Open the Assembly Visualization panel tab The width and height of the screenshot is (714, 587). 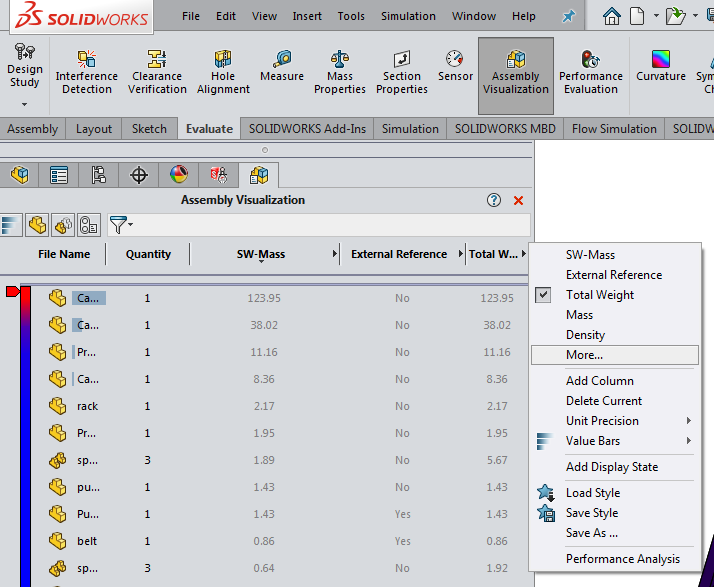[x=259, y=175]
